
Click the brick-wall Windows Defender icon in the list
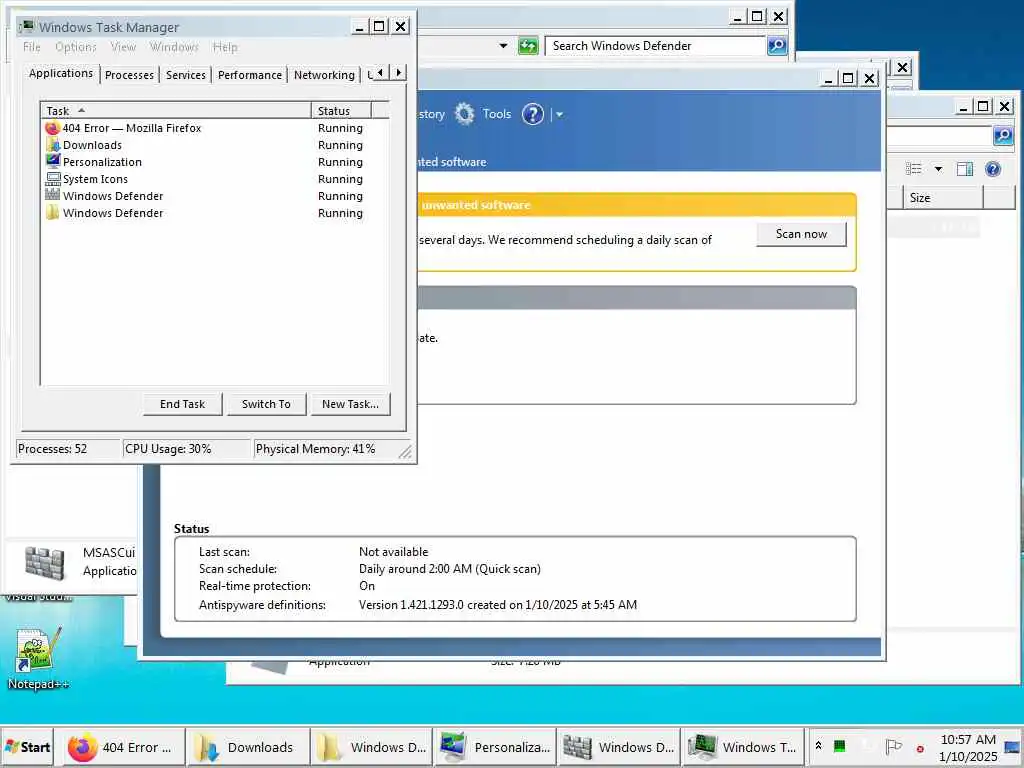pyautogui.click(x=52, y=195)
